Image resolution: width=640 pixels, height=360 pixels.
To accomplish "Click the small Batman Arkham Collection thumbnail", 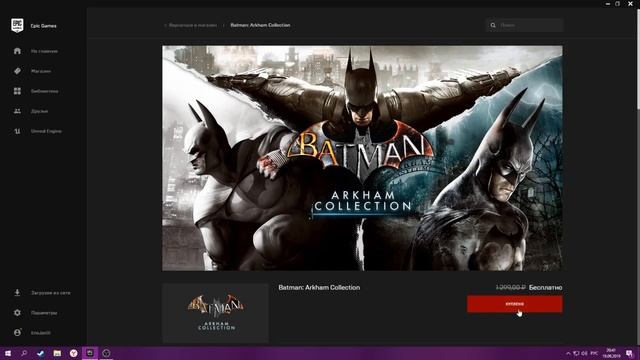I will (216, 313).
